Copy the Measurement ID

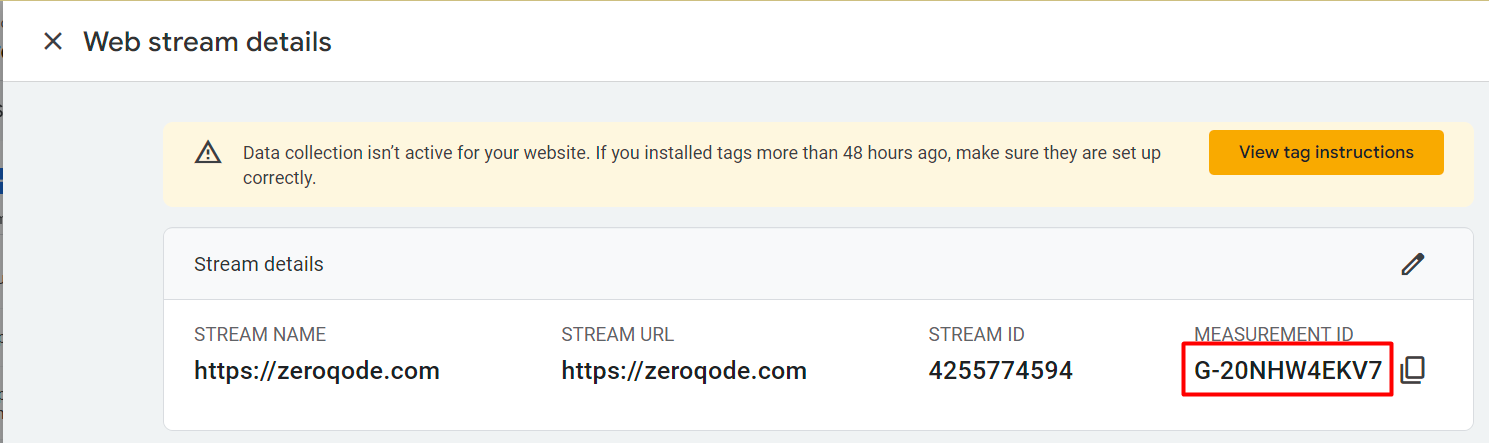[x=1412, y=370]
